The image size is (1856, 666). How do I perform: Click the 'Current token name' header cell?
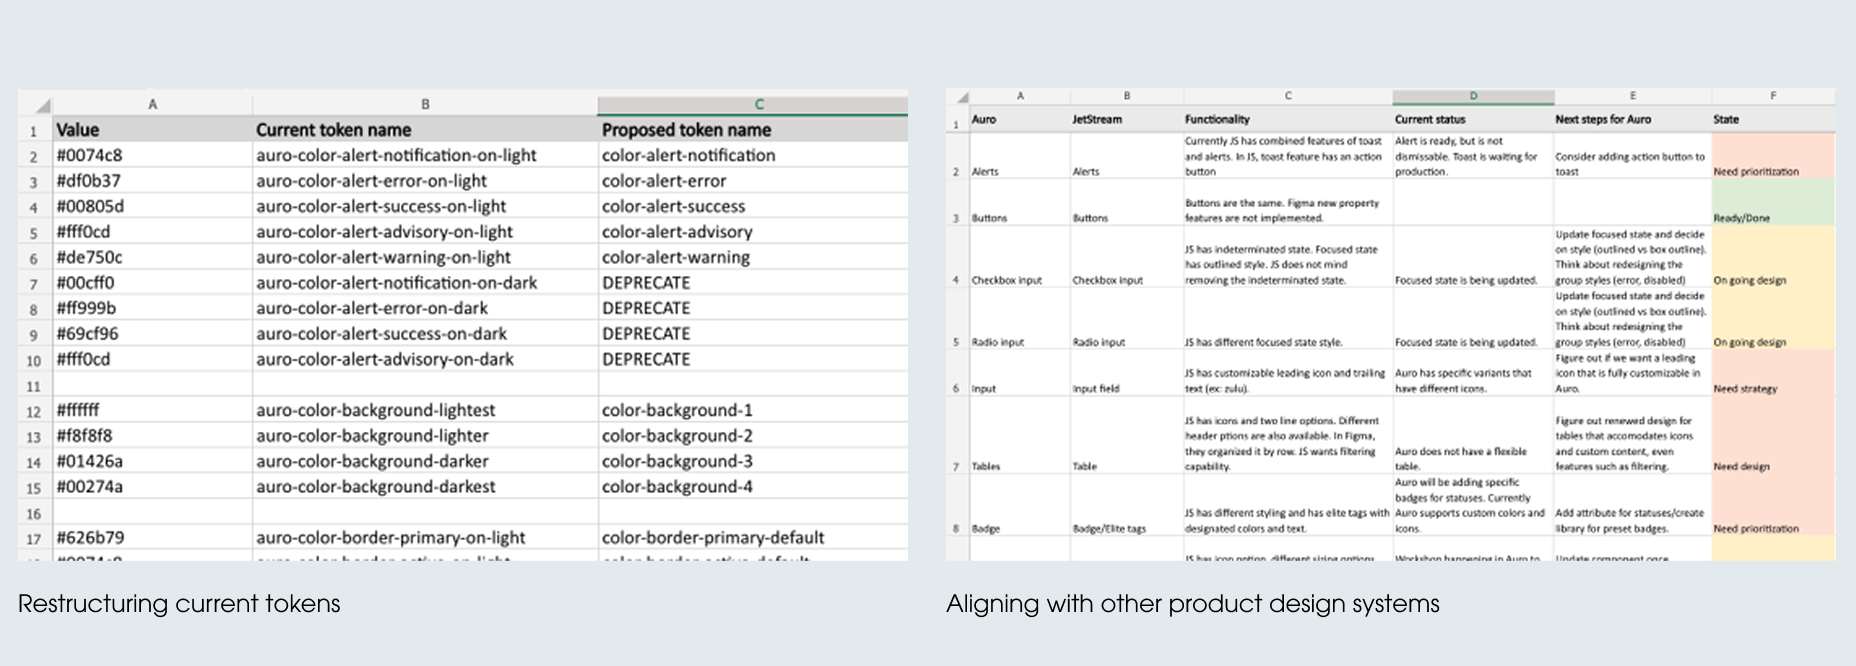[x=425, y=130]
